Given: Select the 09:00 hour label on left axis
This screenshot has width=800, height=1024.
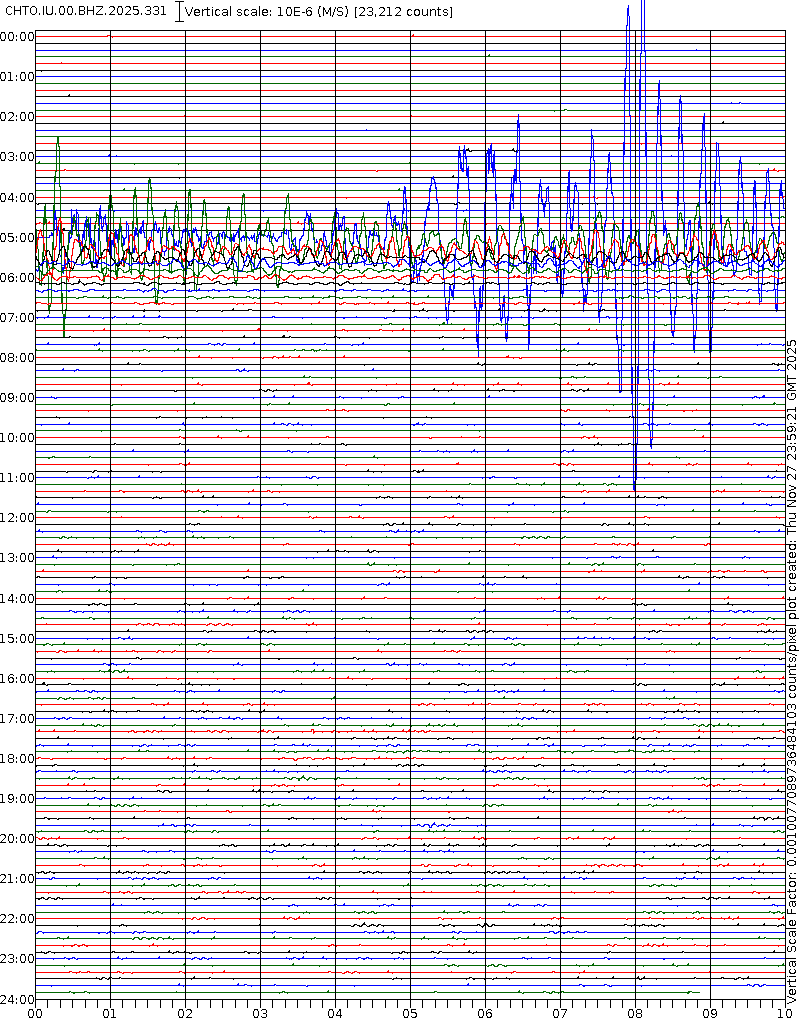Looking at the screenshot, I should tap(17, 398).
